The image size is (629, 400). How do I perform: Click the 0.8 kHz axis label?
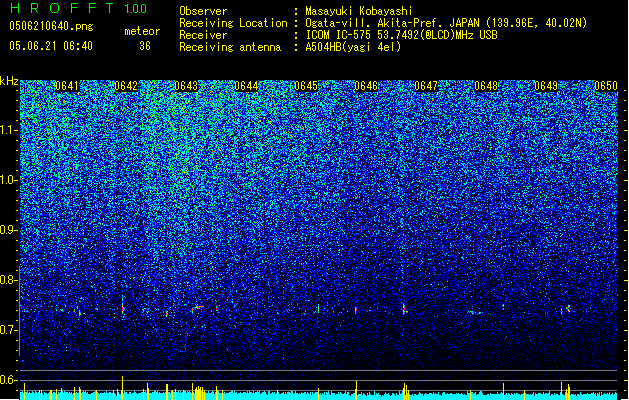[x=8, y=280]
